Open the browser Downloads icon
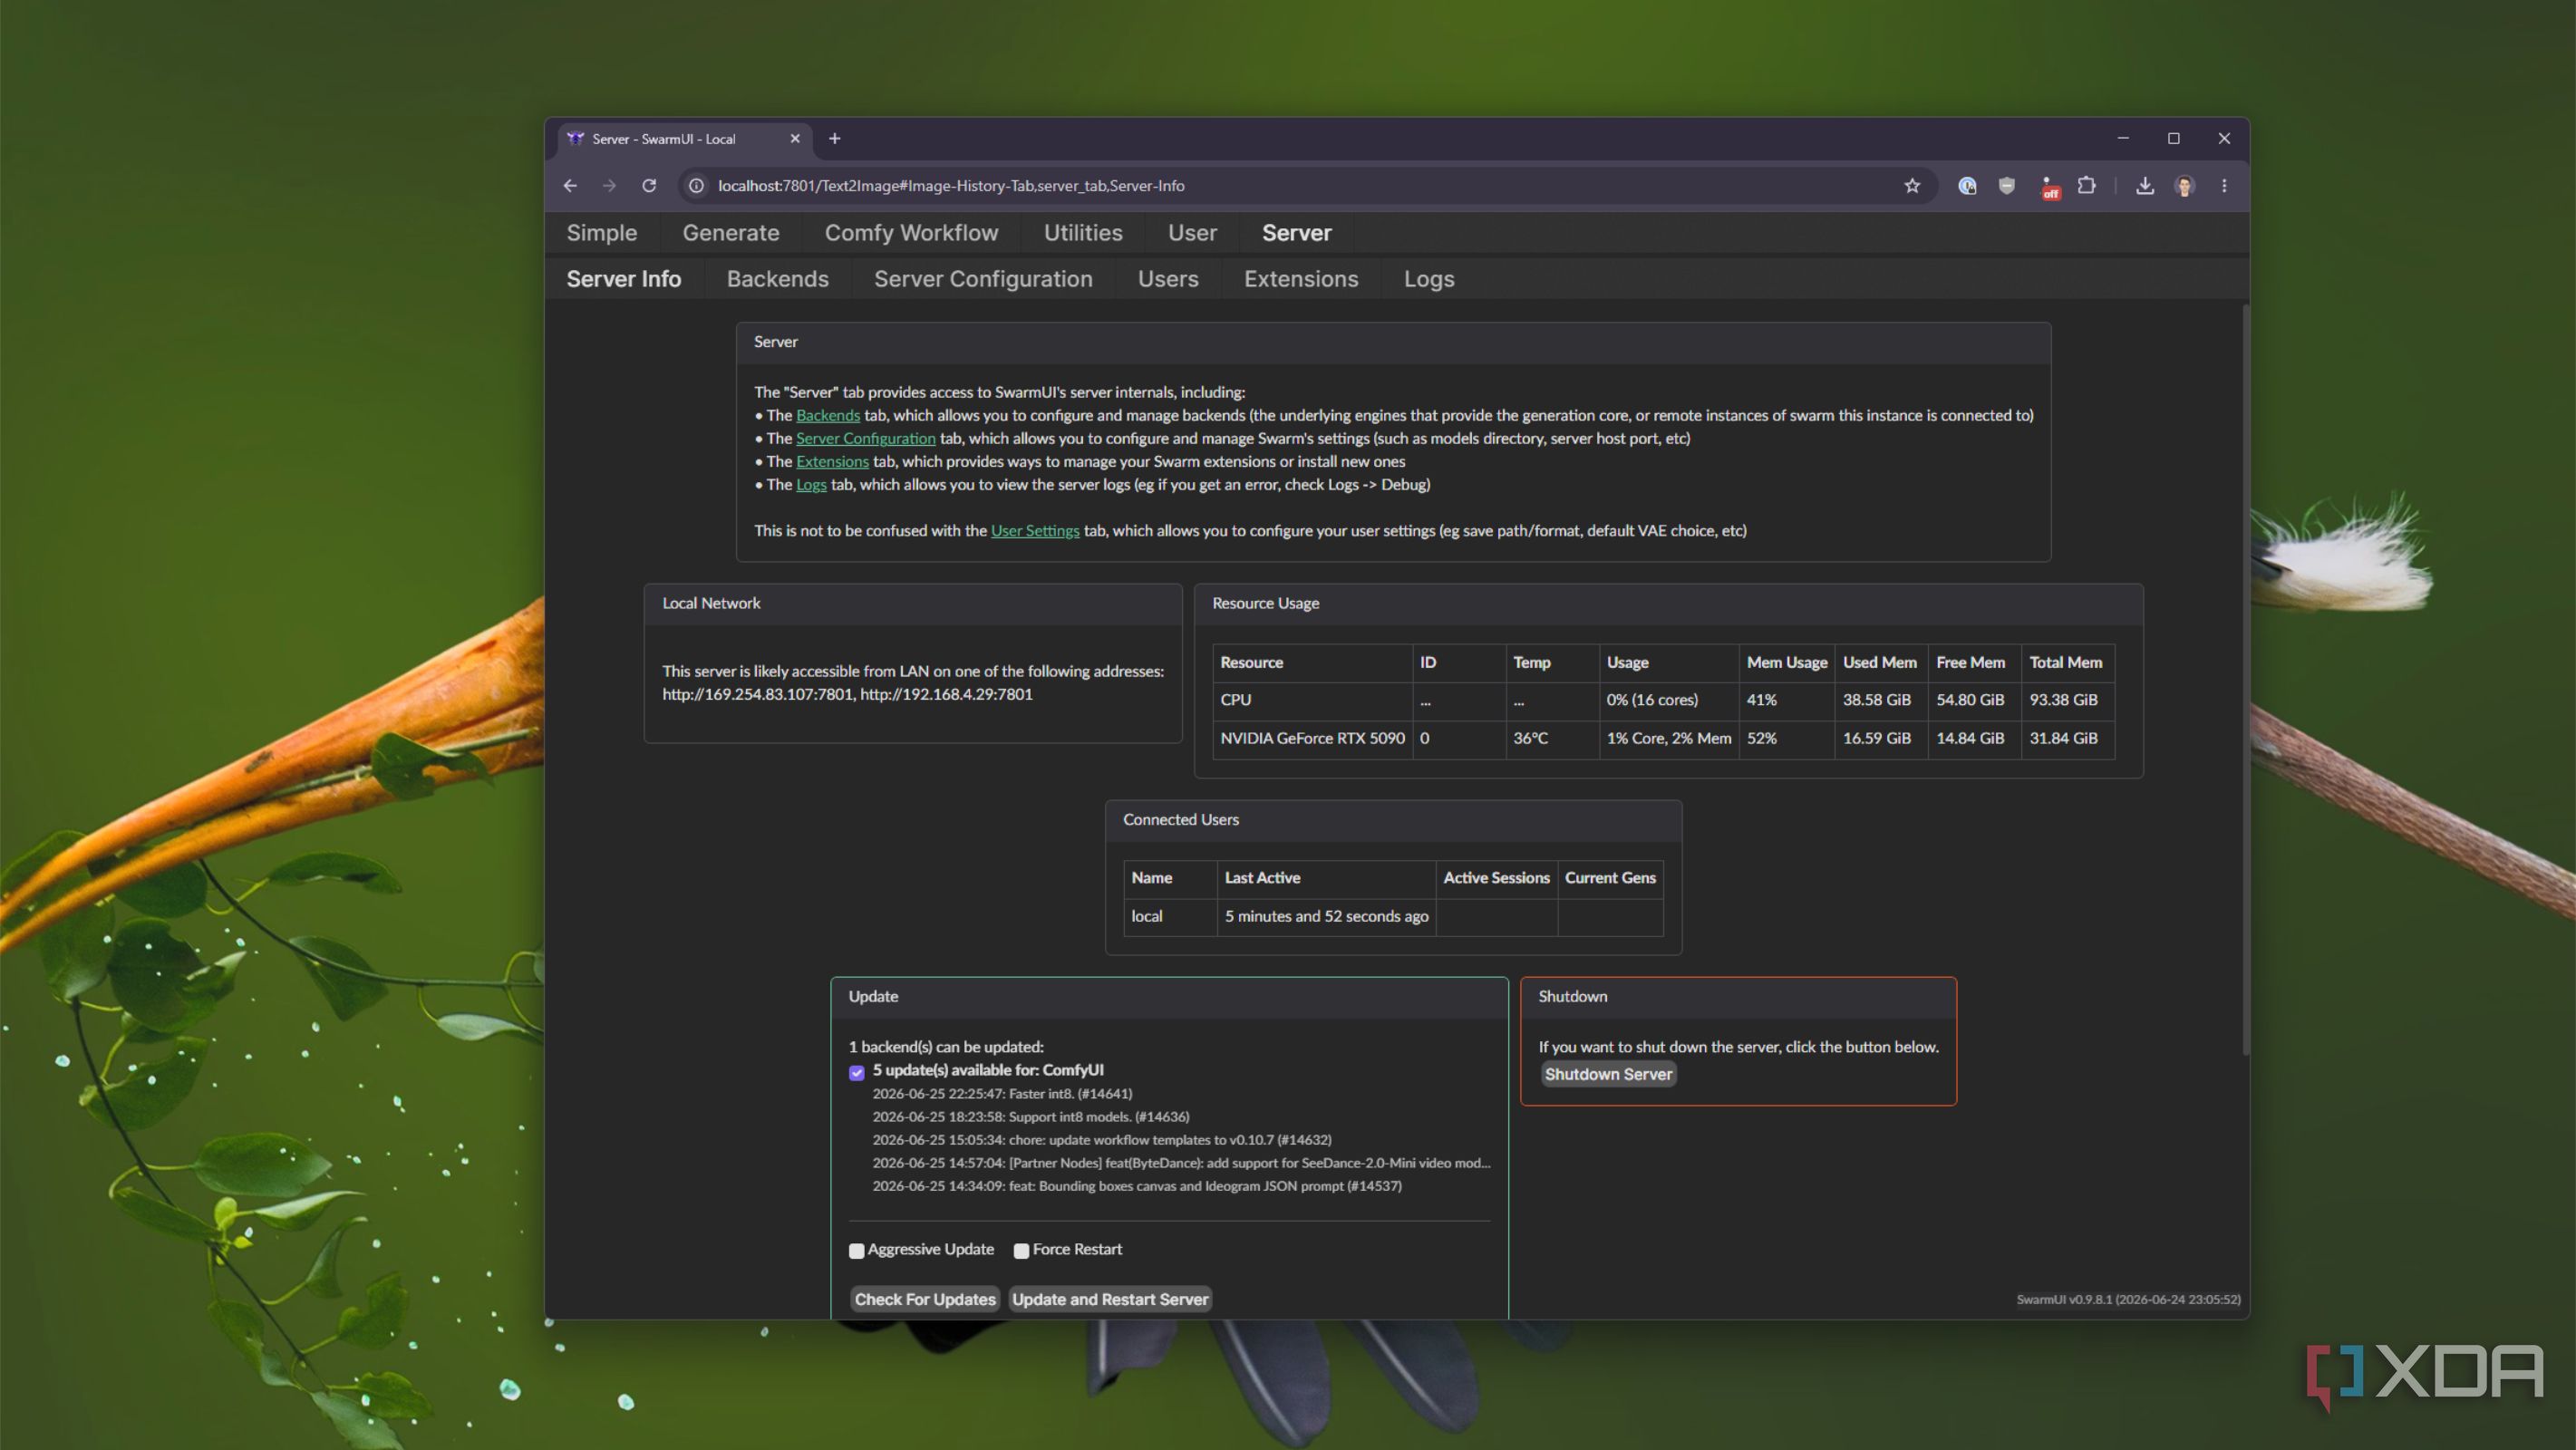 [2145, 186]
